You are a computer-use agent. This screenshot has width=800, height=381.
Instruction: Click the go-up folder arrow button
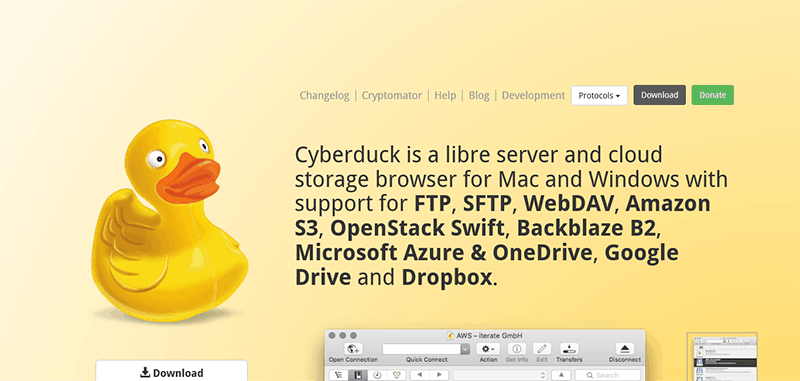(561, 375)
